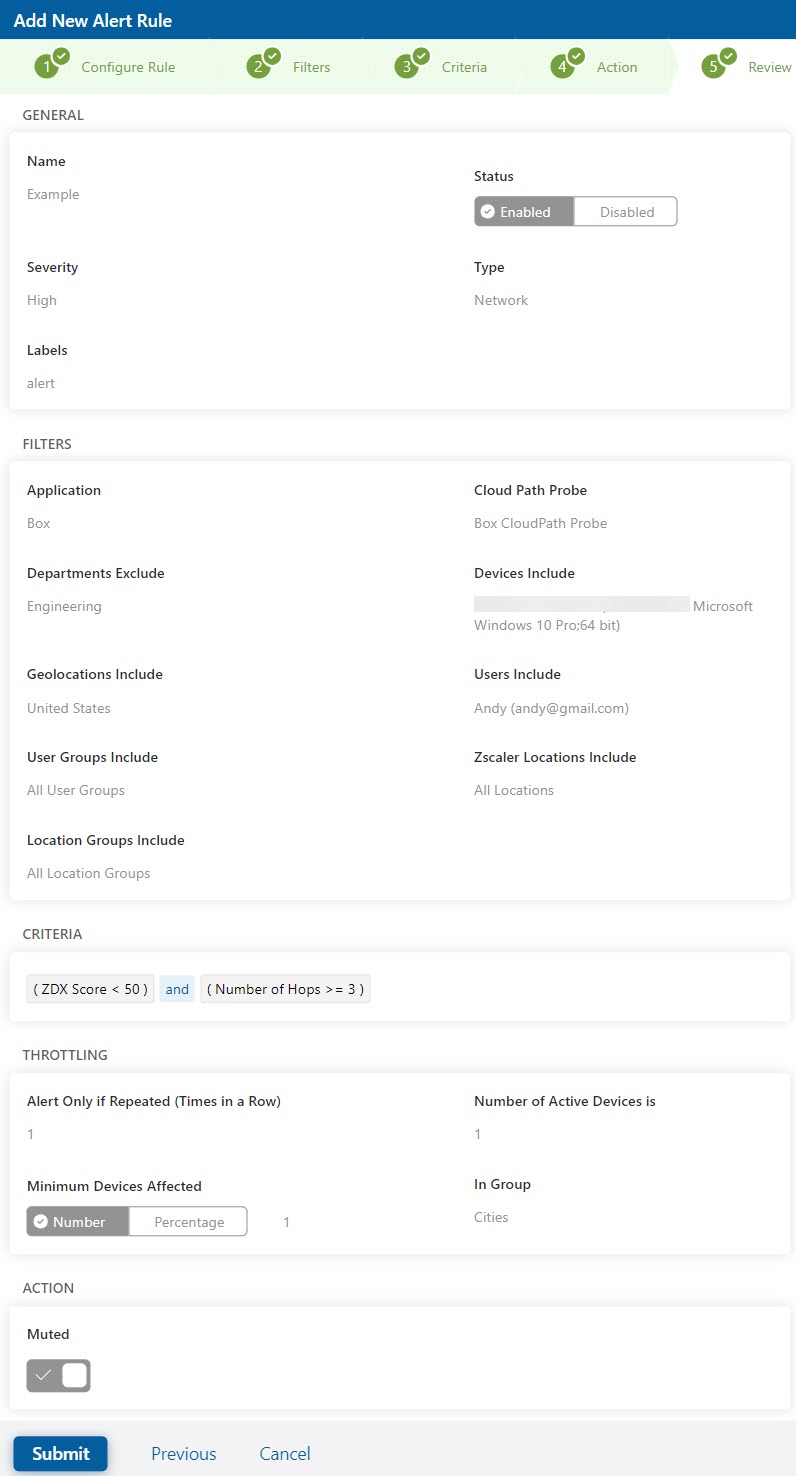Click Previous to go back
The image size is (796, 1476).
(x=183, y=1453)
